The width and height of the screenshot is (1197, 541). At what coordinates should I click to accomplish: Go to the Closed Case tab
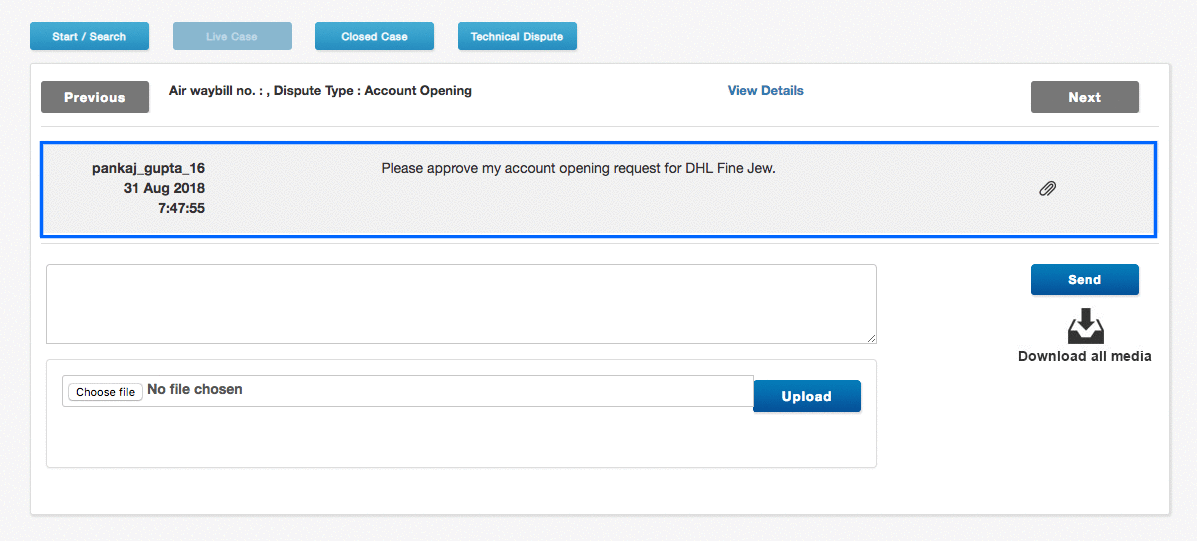[374, 37]
